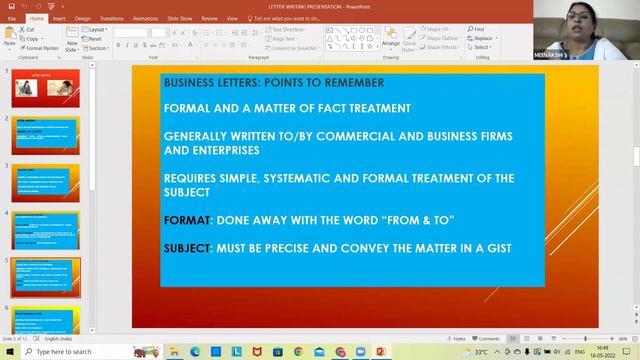Screen dimensions: 640x360
Task: Reset the slide layout
Action: [x=92, y=39]
